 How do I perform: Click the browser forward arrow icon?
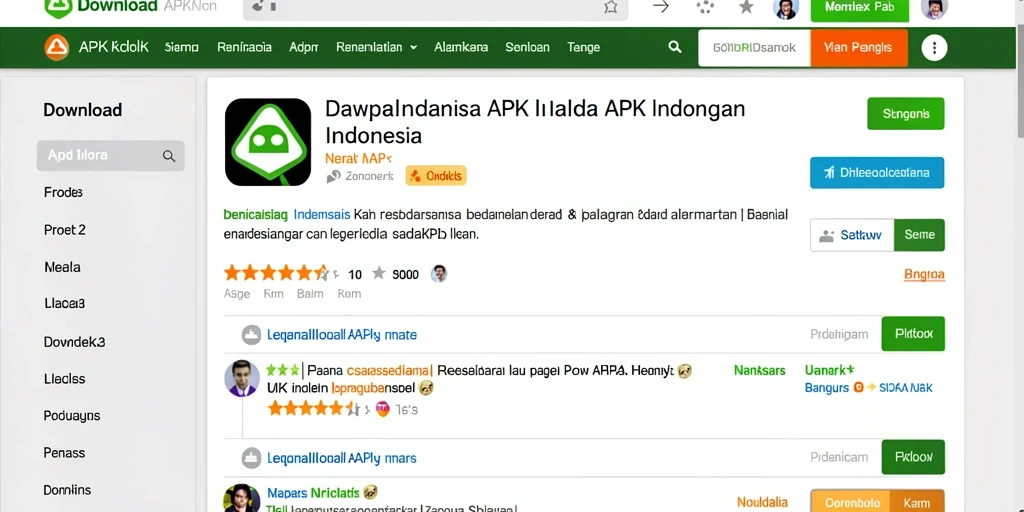click(x=661, y=7)
